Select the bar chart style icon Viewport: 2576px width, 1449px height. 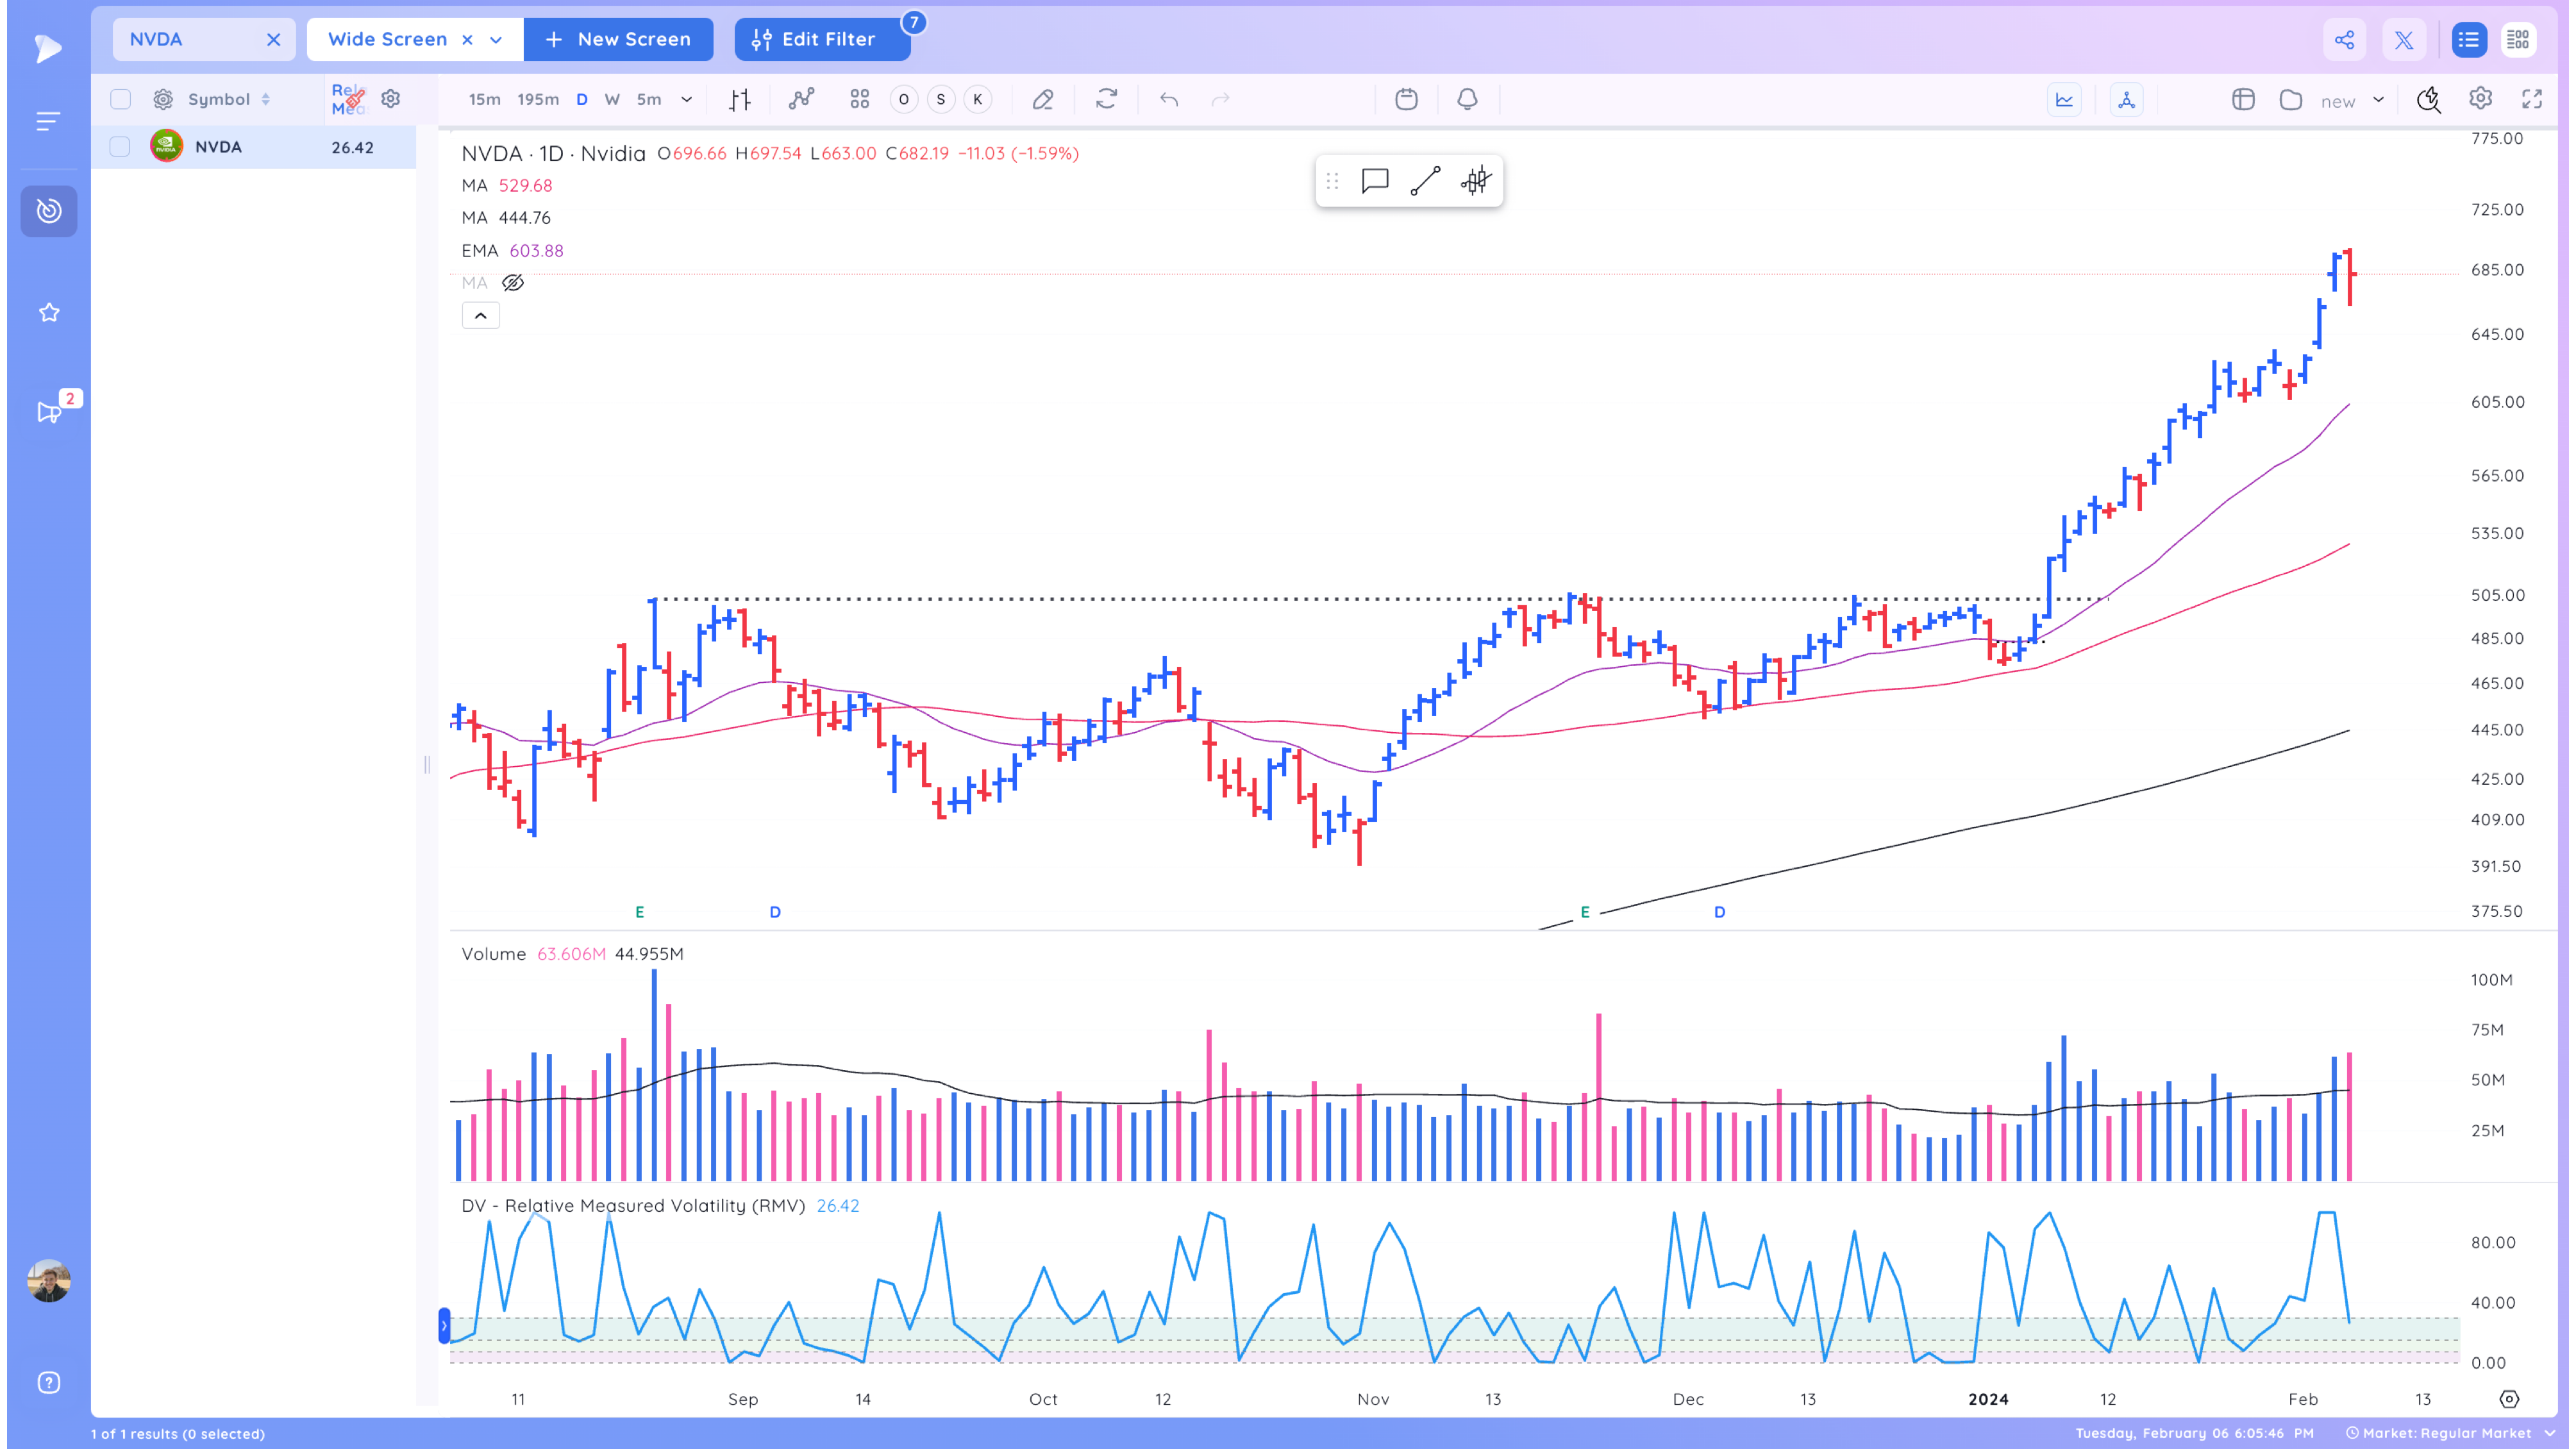pyautogui.click(x=740, y=99)
